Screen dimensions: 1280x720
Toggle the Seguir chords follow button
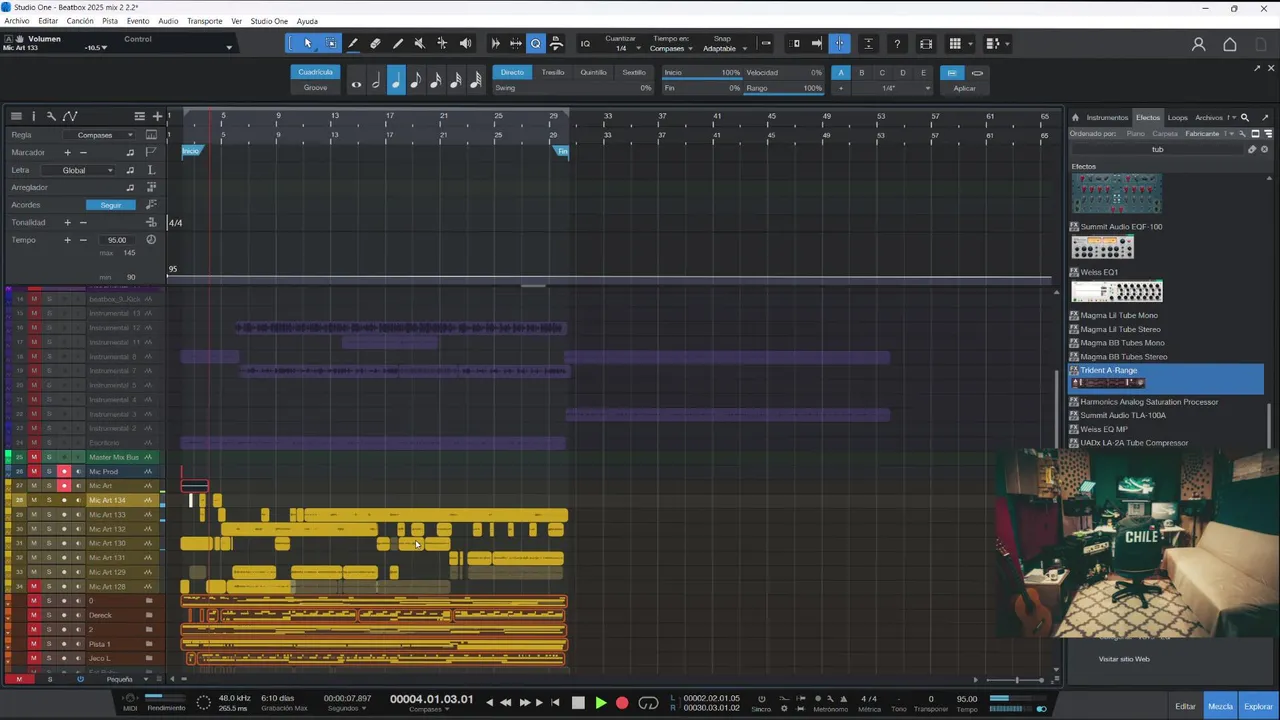pyautogui.click(x=111, y=205)
